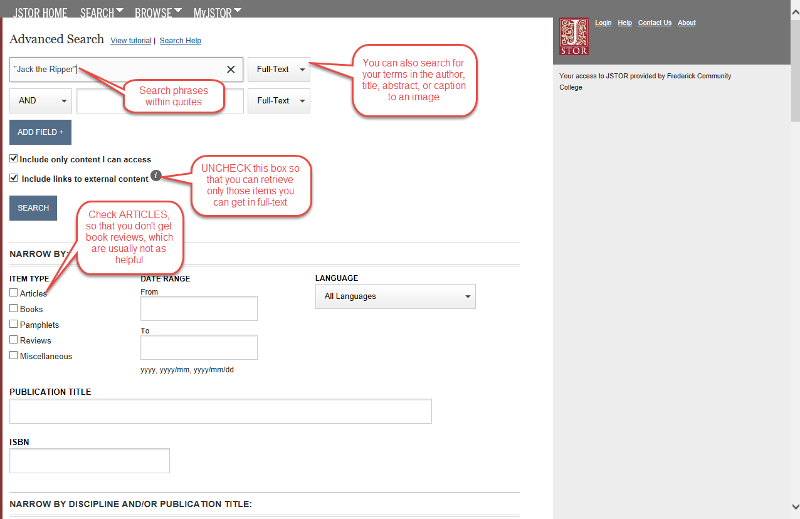
Task: Open the AND operator dropdown
Action: coord(40,101)
